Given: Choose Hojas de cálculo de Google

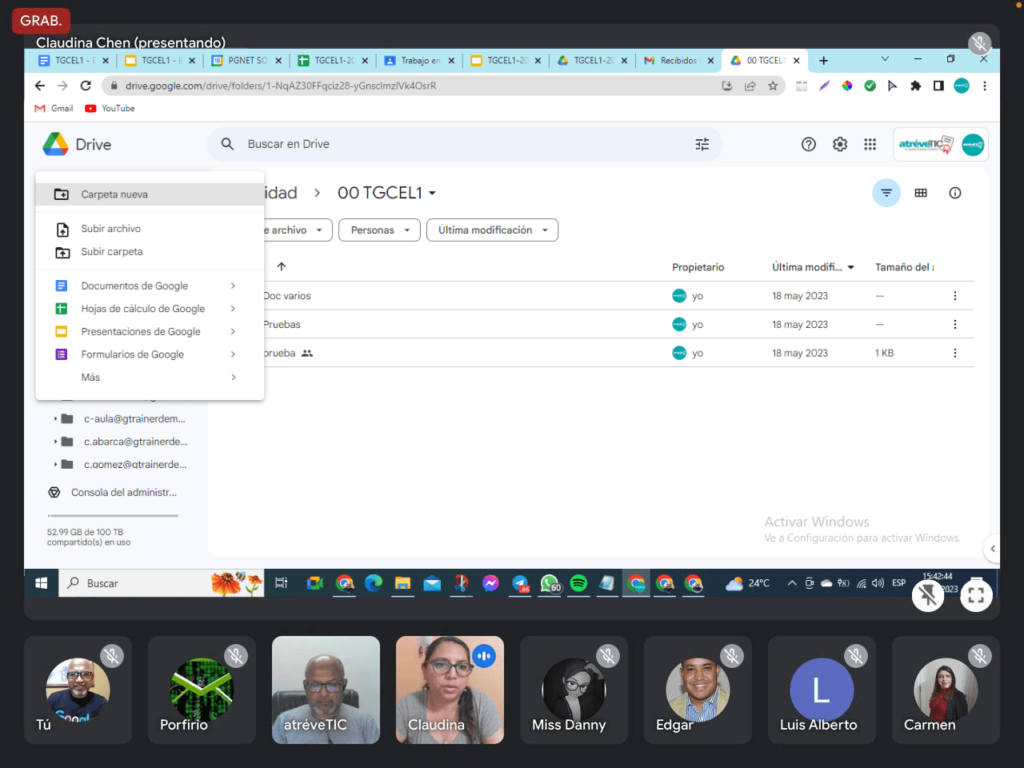Looking at the screenshot, I should tap(143, 309).
